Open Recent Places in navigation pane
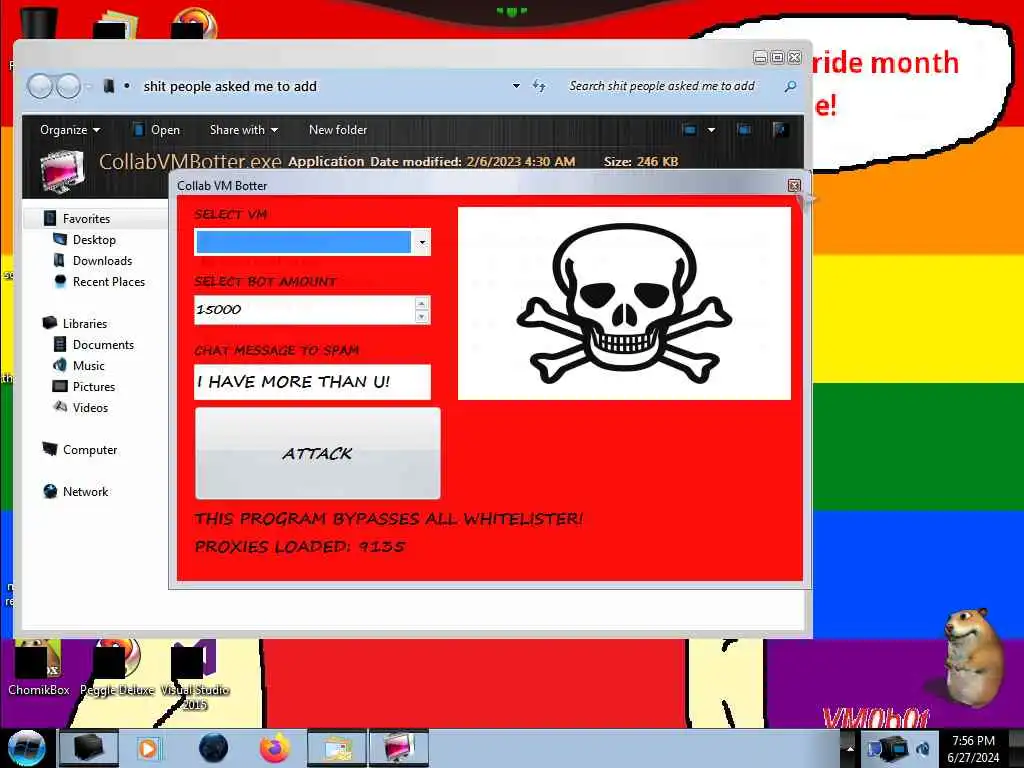This screenshot has height=768, width=1024. [109, 281]
